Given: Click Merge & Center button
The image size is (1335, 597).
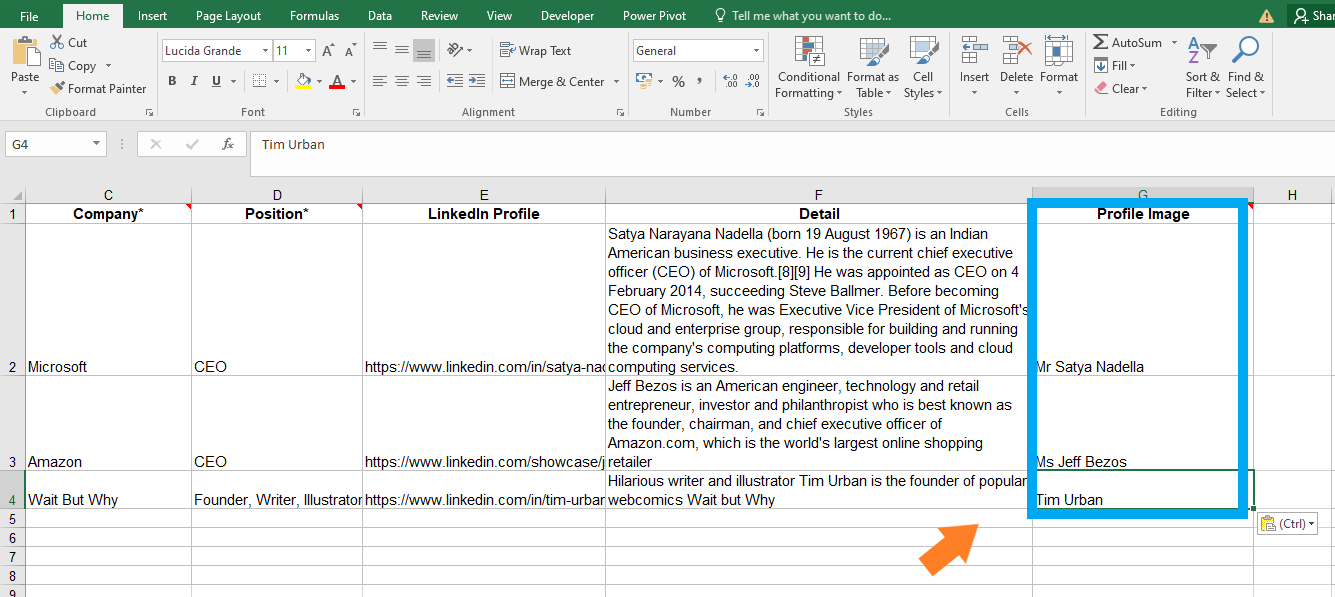Looking at the screenshot, I should pyautogui.click(x=552, y=82).
